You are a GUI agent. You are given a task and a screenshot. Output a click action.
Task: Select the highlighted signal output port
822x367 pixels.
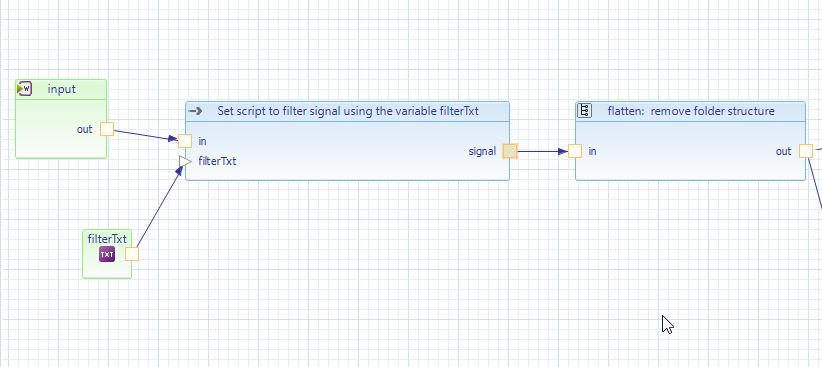tap(510, 151)
